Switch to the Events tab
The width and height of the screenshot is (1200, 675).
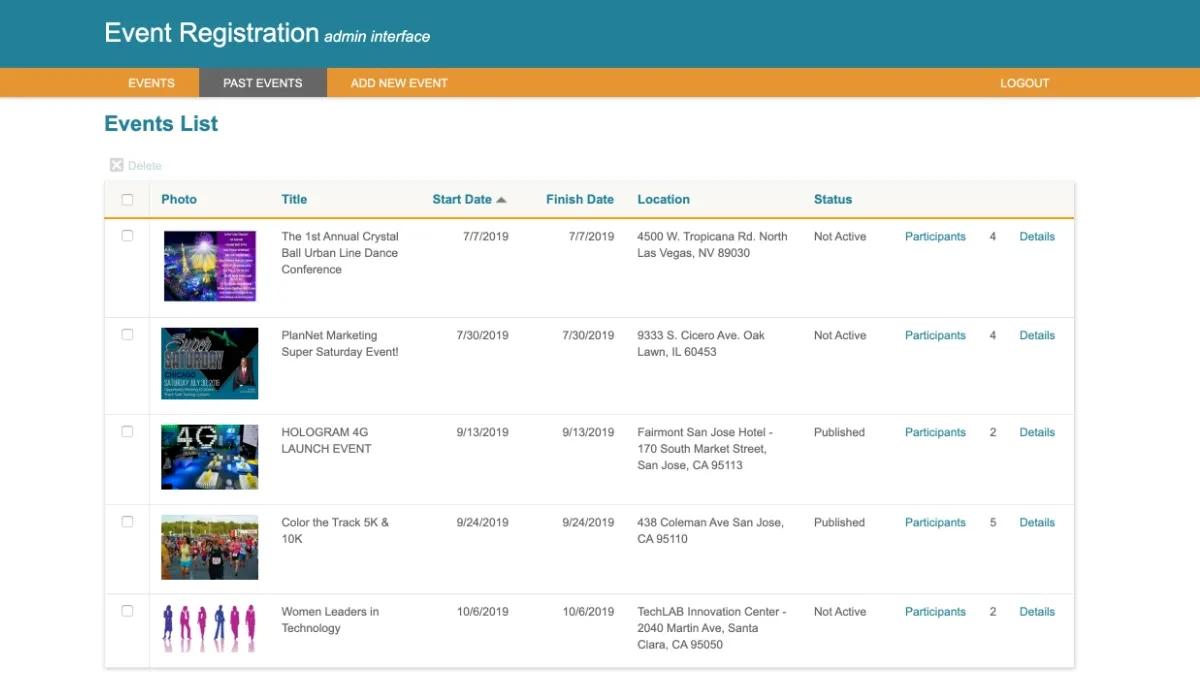(x=151, y=83)
